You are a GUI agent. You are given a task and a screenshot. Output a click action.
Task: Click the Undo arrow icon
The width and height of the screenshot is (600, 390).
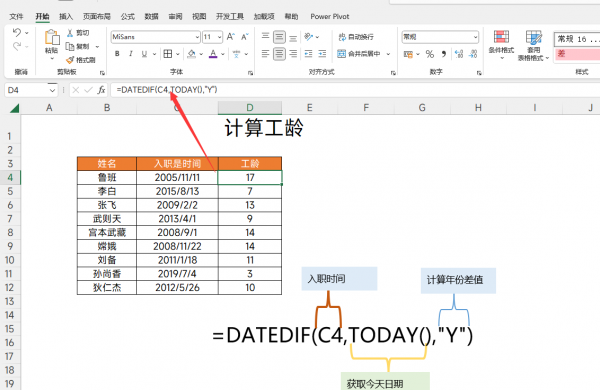tap(16, 33)
